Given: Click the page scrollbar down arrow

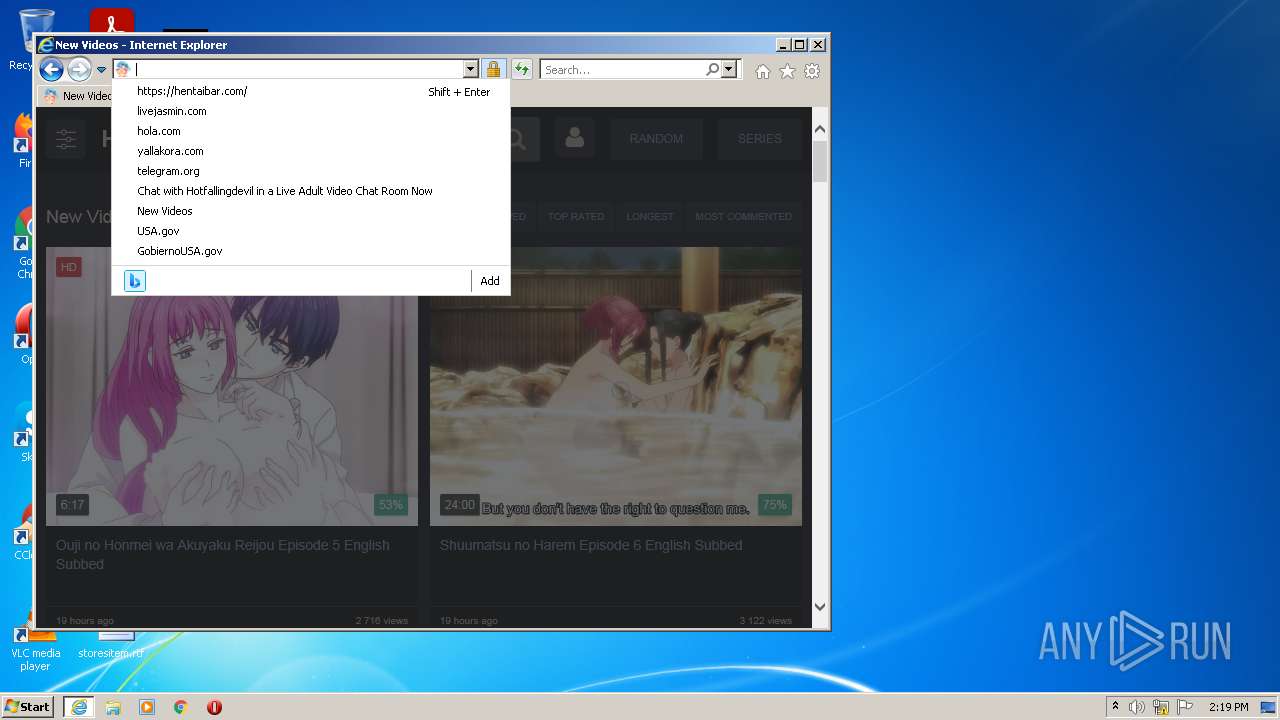Looking at the screenshot, I should [x=820, y=606].
